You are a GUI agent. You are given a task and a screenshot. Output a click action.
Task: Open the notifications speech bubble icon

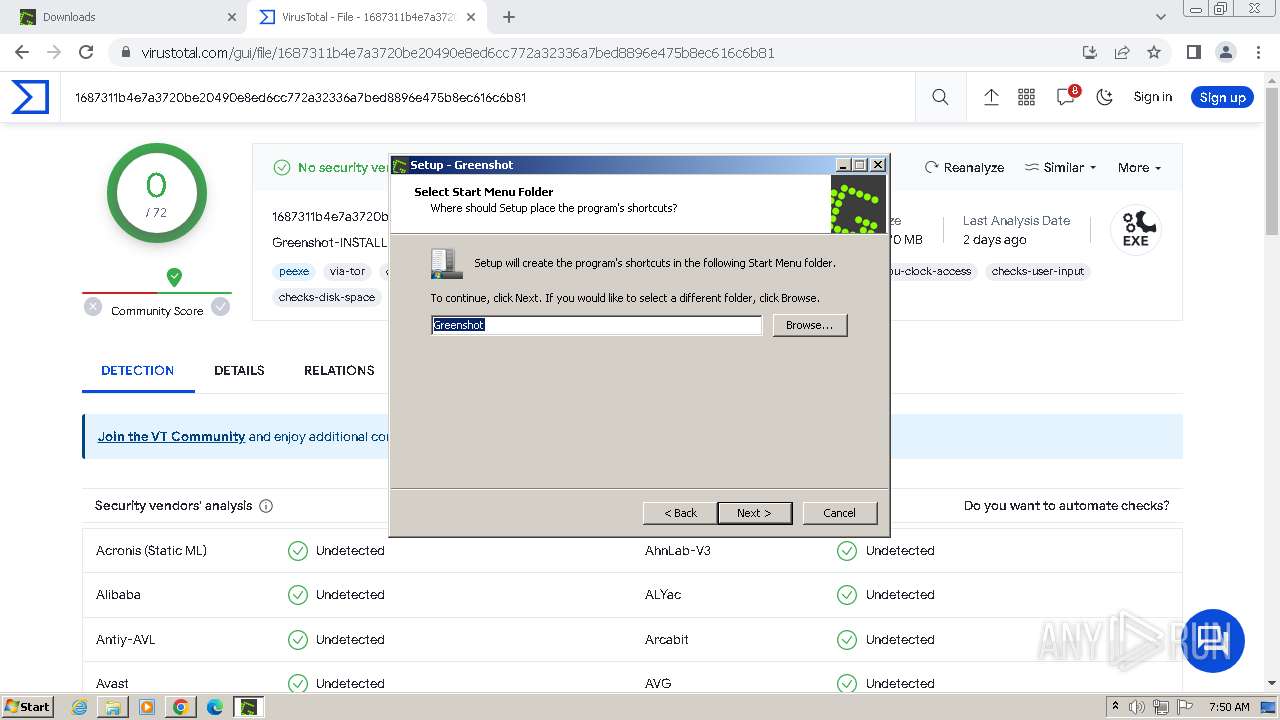point(1066,97)
